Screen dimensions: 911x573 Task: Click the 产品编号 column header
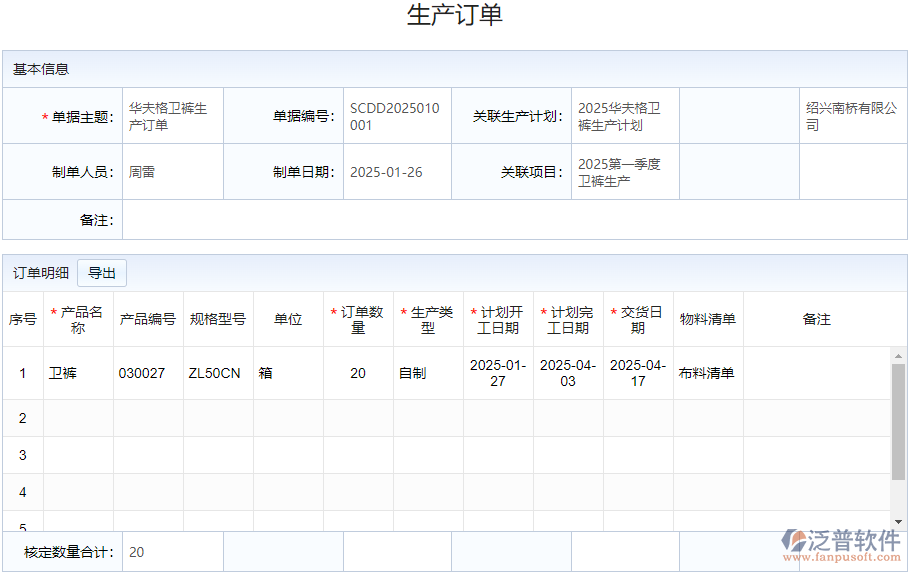pyautogui.click(x=148, y=319)
